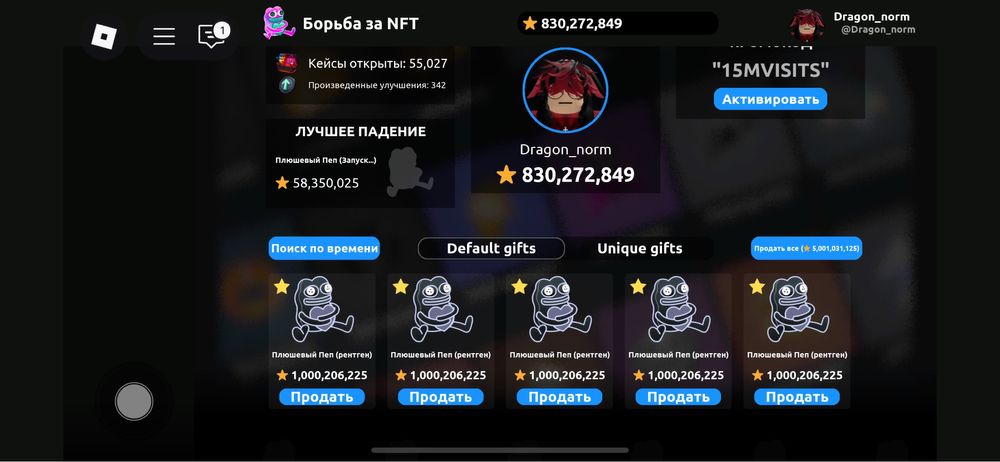The image size is (1000, 462).
Task: Tap the star on the first gift card
Action: click(282, 287)
